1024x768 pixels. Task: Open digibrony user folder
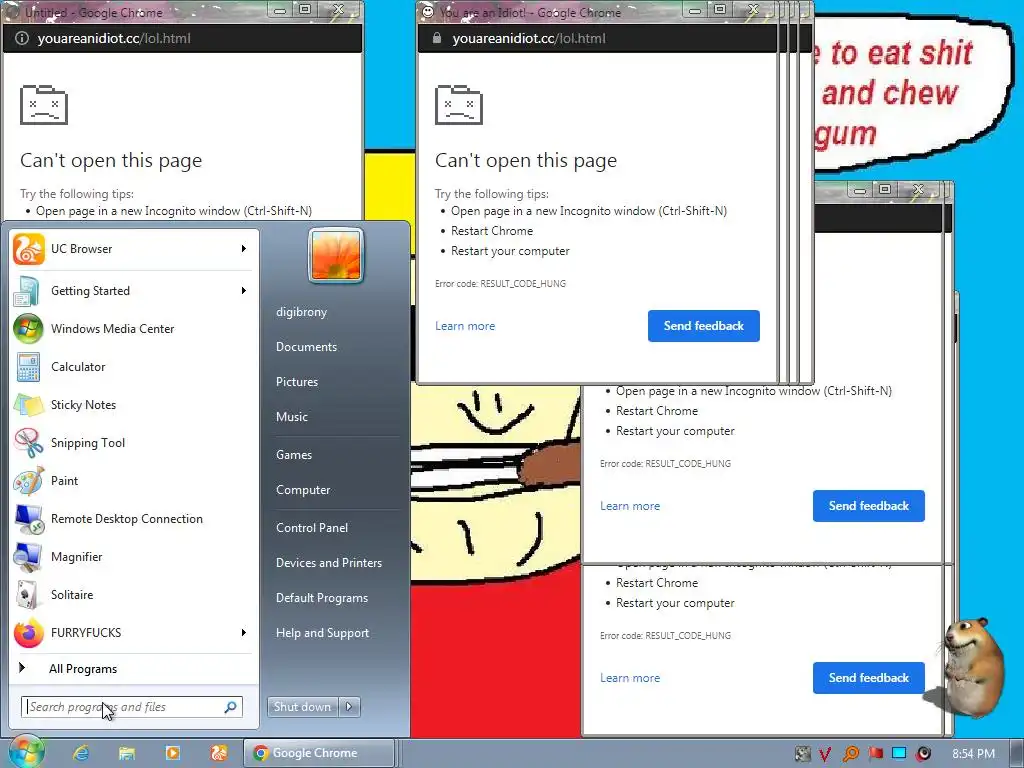tap(301, 312)
